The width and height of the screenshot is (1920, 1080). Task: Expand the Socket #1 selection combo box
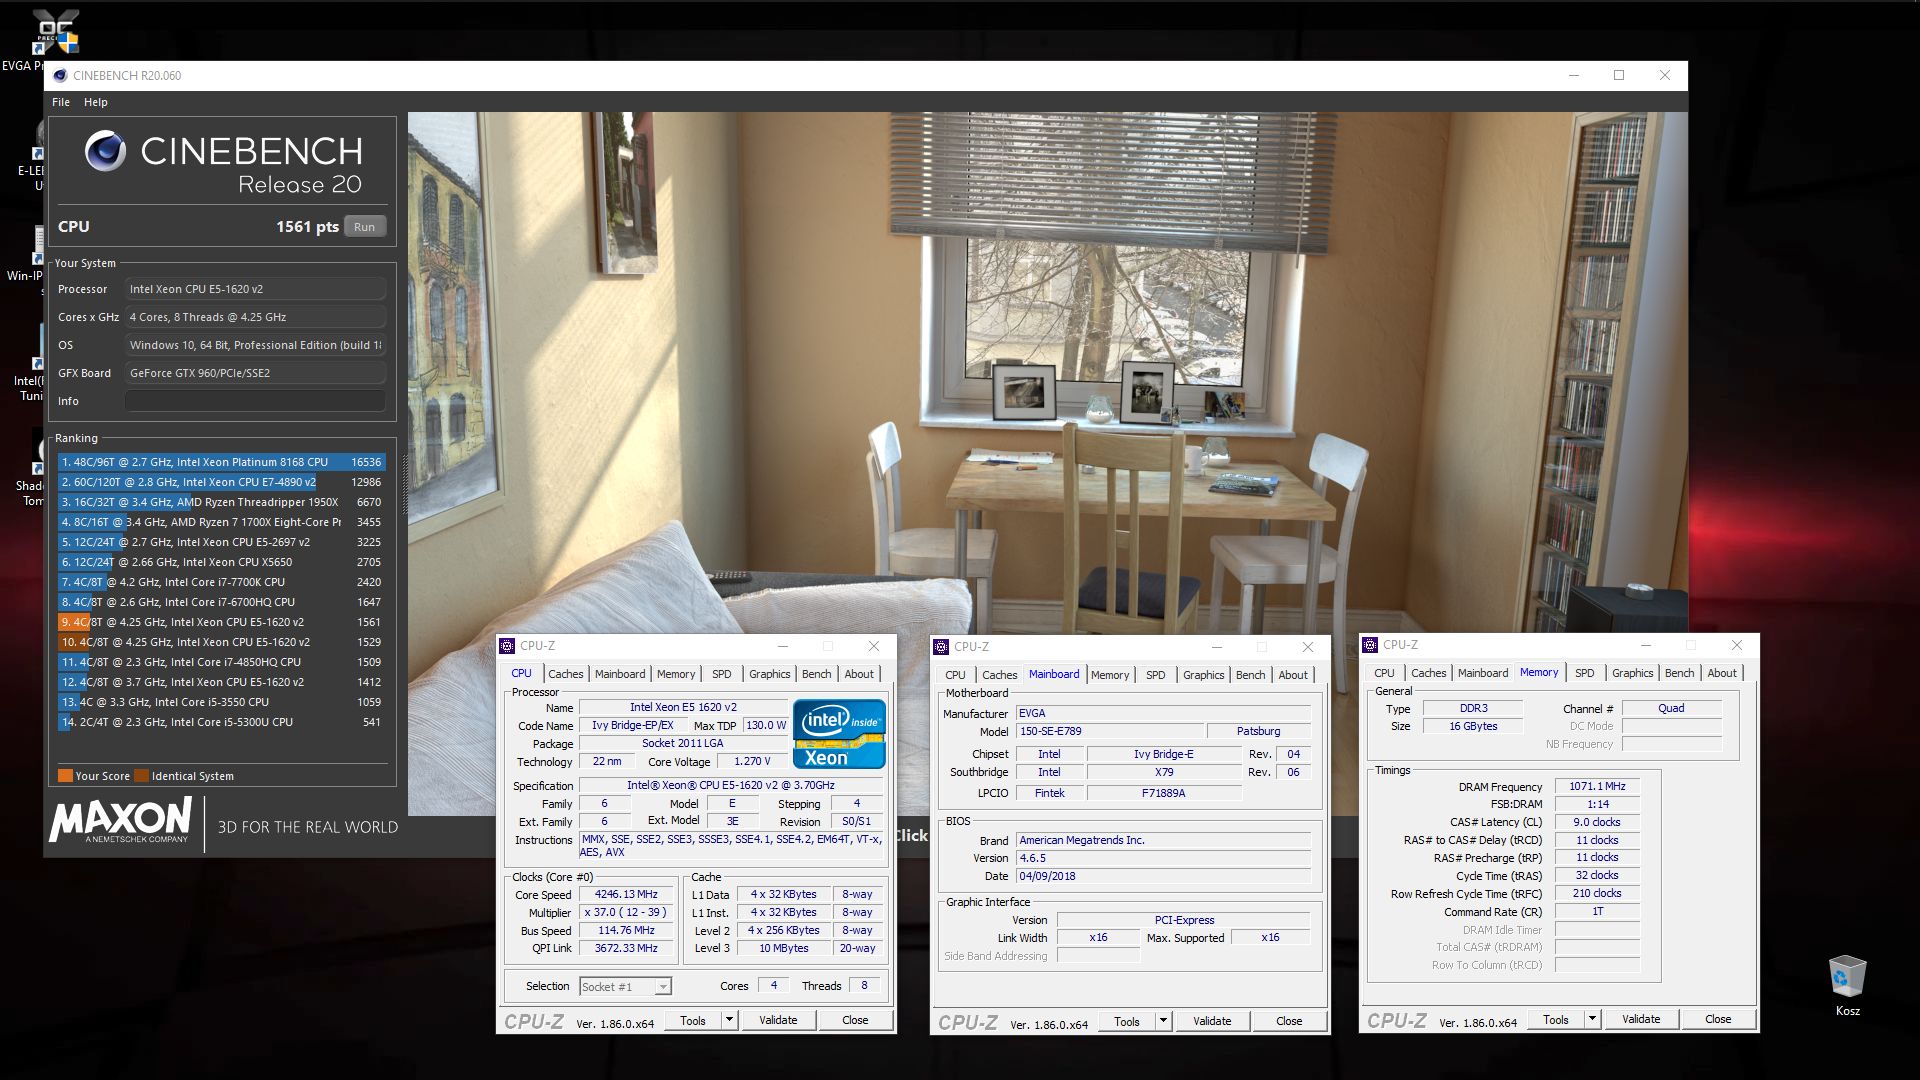625,987
